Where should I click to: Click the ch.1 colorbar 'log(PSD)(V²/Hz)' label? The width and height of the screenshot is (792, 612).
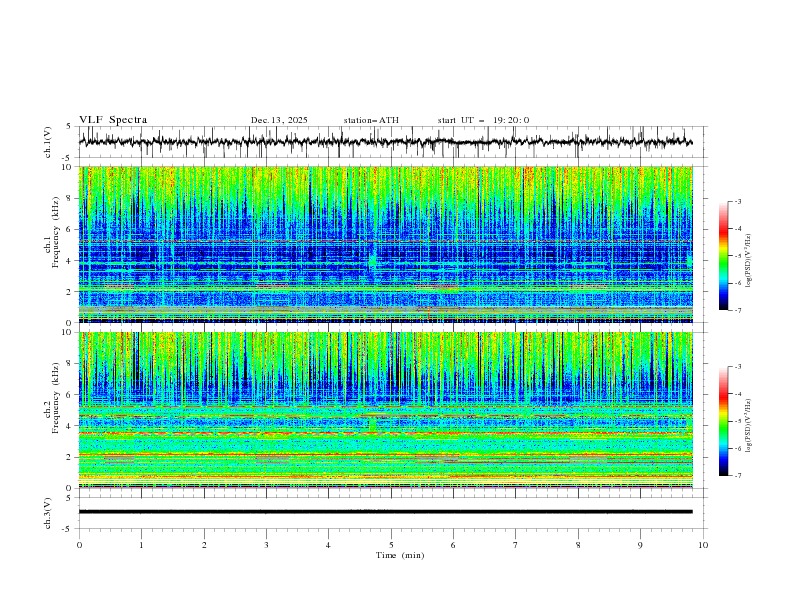tap(749, 261)
